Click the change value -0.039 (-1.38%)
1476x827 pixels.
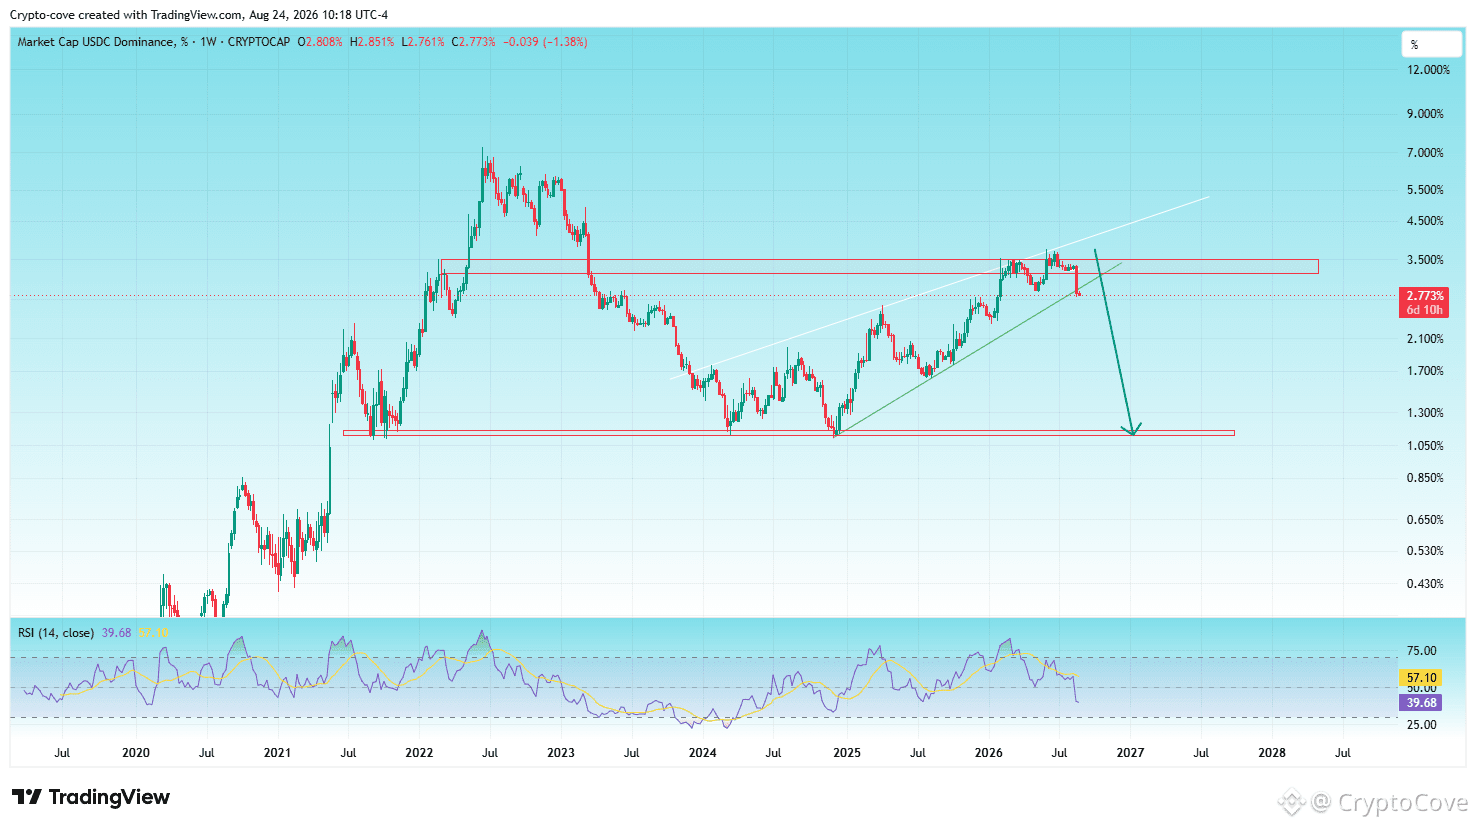point(545,42)
